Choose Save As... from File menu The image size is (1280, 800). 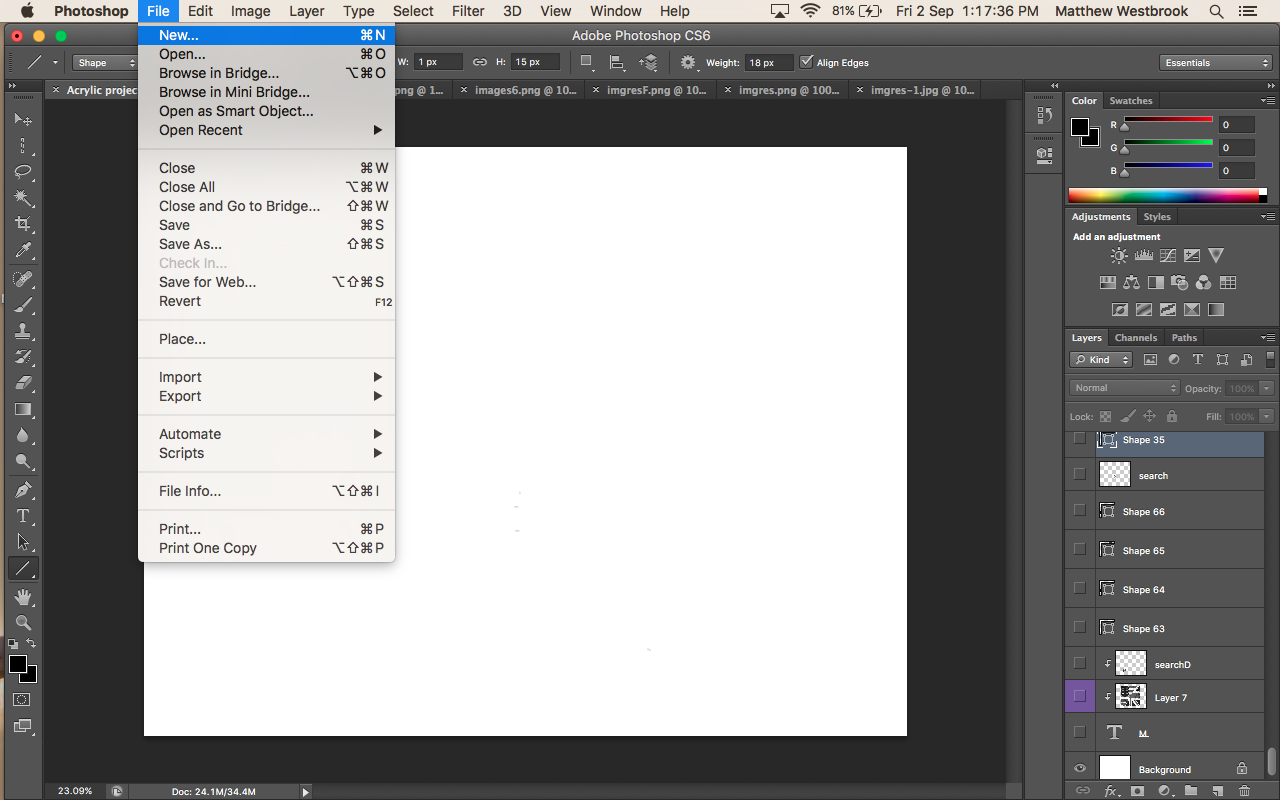[267, 244]
